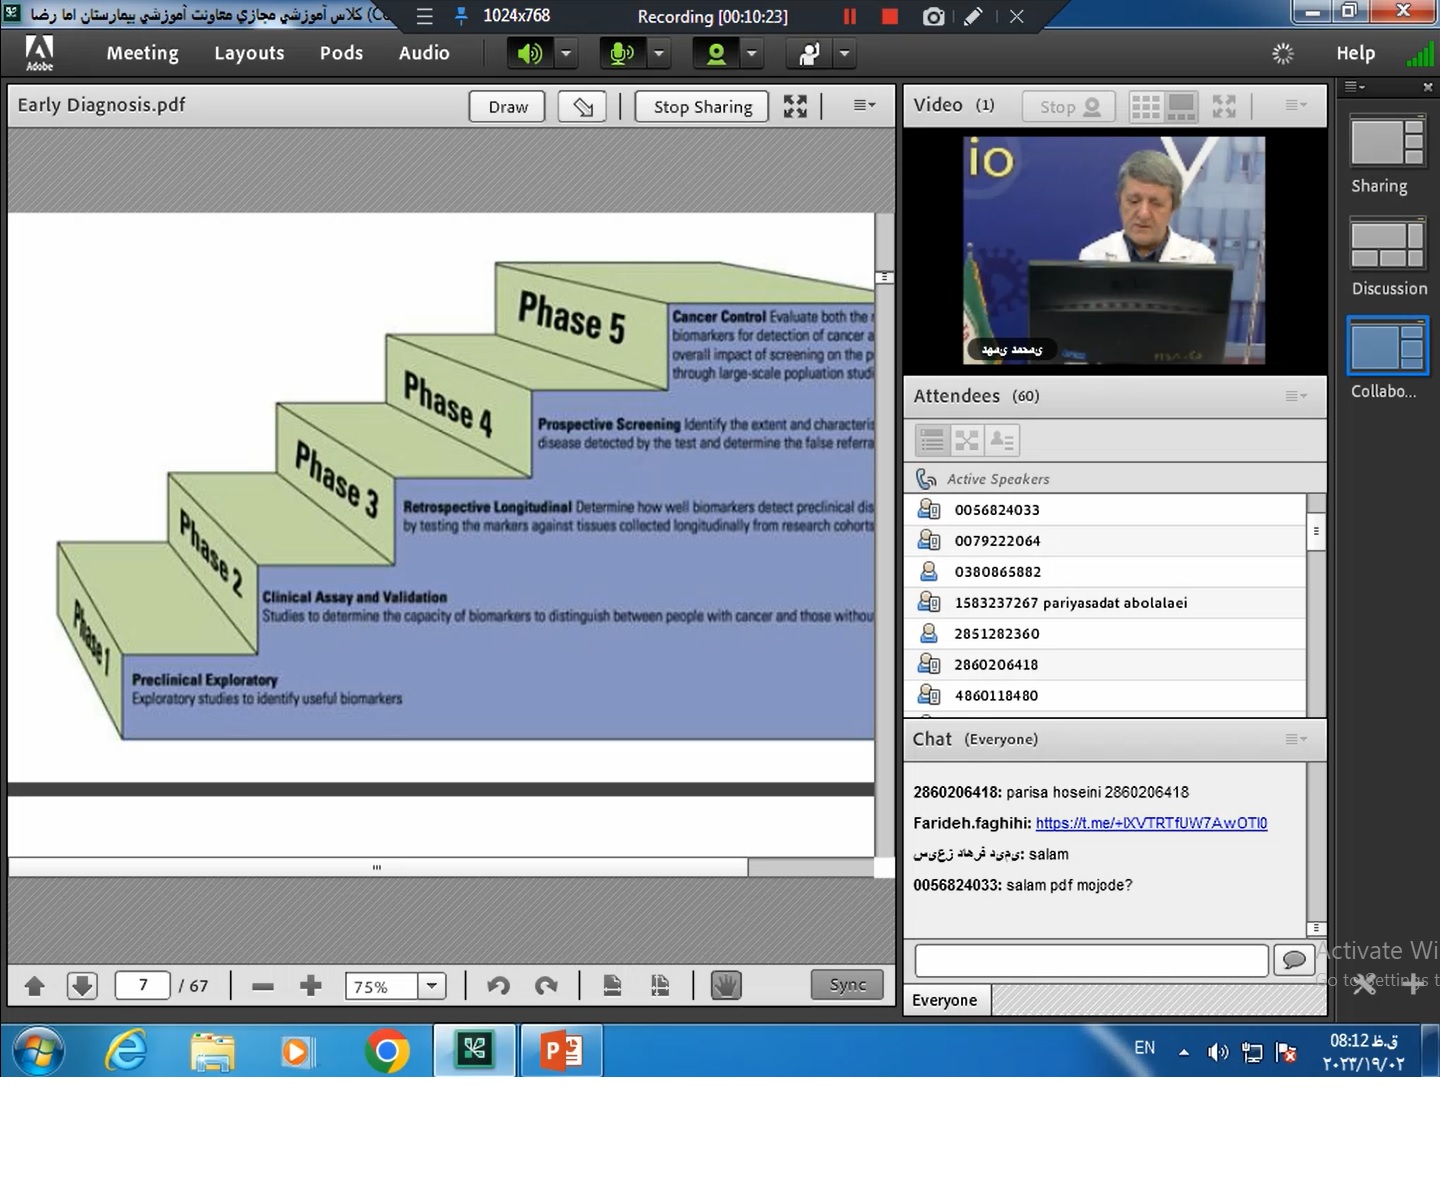
Task: Send chat message with speech bubble icon
Action: tap(1293, 960)
